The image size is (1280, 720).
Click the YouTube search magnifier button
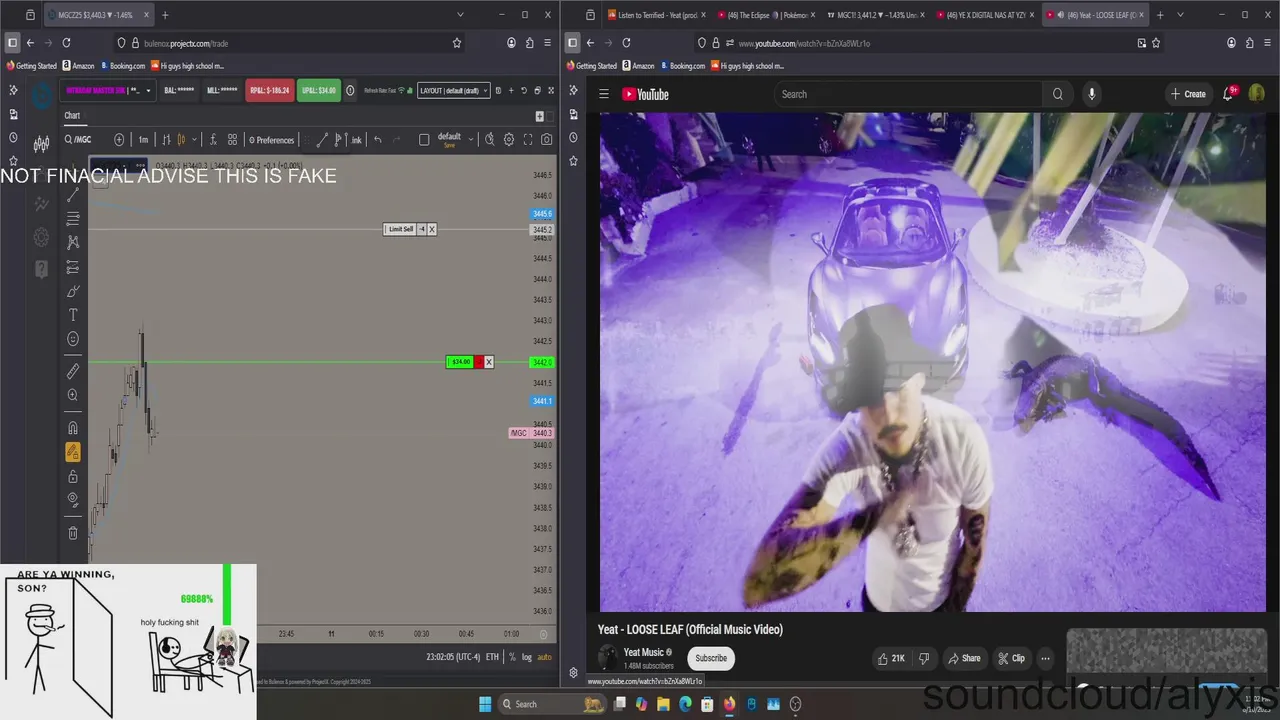tap(1058, 94)
